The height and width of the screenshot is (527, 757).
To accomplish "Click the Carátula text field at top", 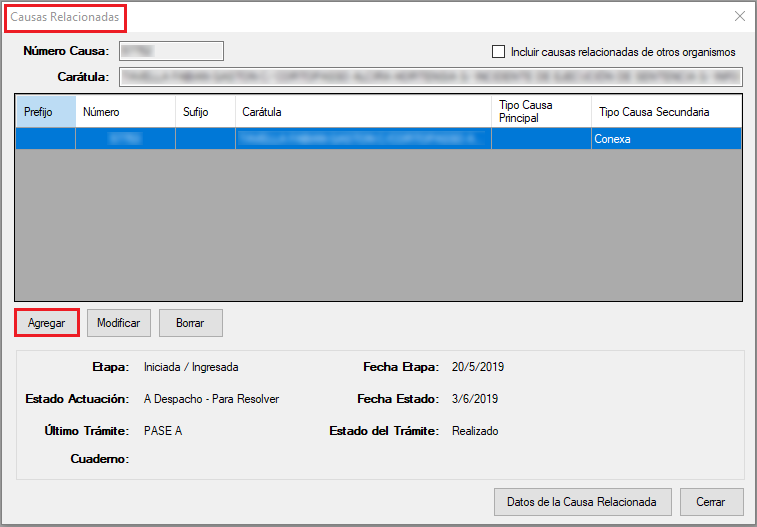I will (x=430, y=77).
